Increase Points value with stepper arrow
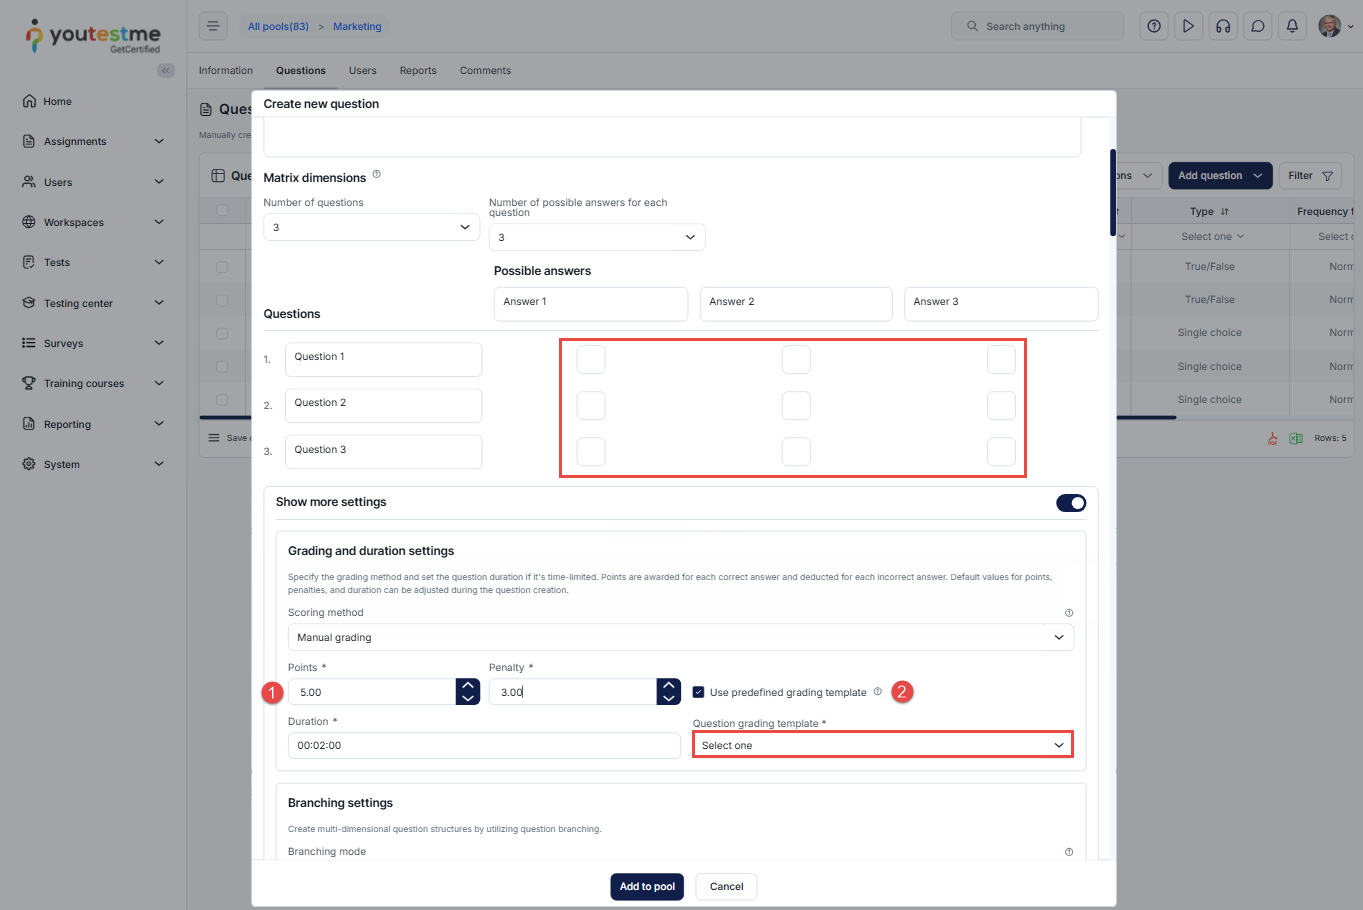The image size is (1363, 910). pos(468,686)
